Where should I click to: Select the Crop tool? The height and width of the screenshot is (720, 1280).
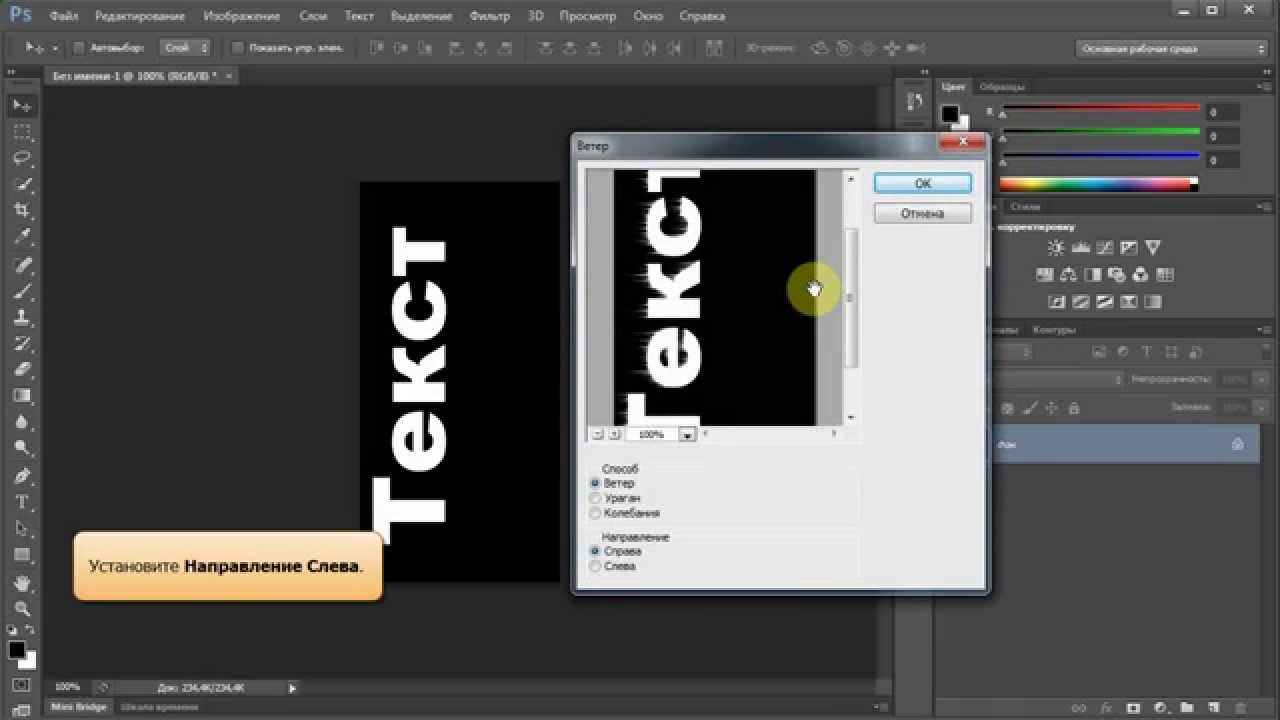coord(22,210)
